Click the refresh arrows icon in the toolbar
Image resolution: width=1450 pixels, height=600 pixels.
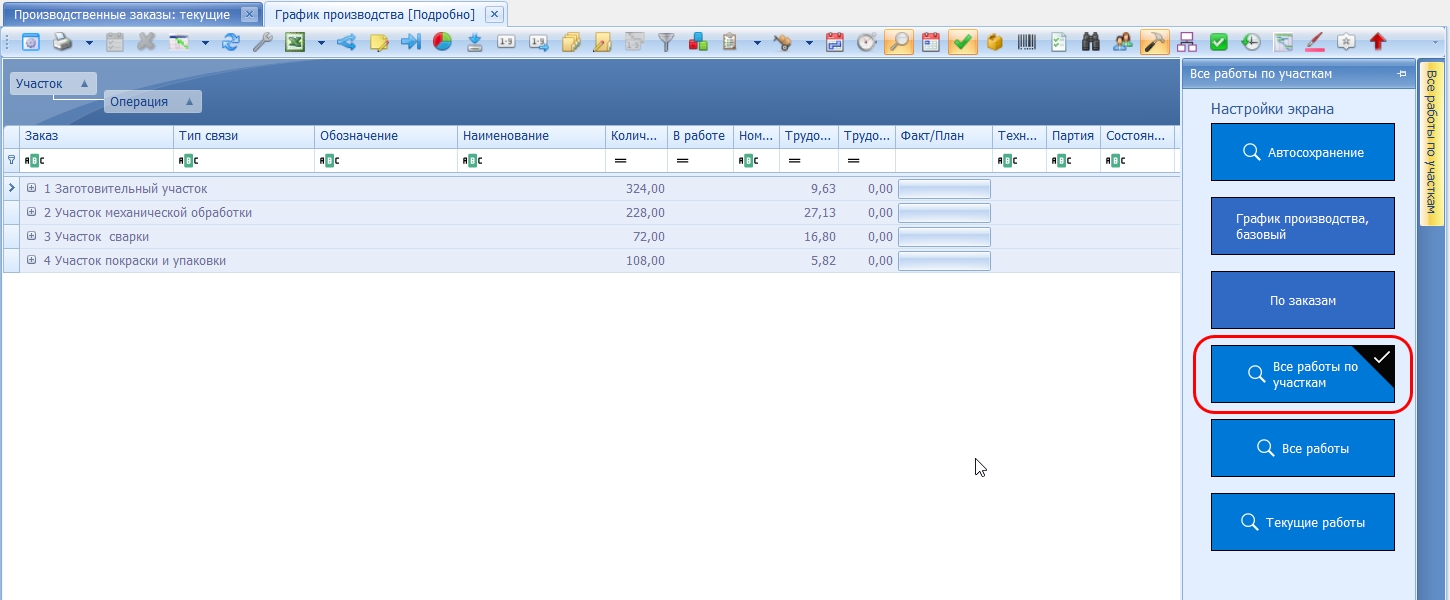(231, 42)
